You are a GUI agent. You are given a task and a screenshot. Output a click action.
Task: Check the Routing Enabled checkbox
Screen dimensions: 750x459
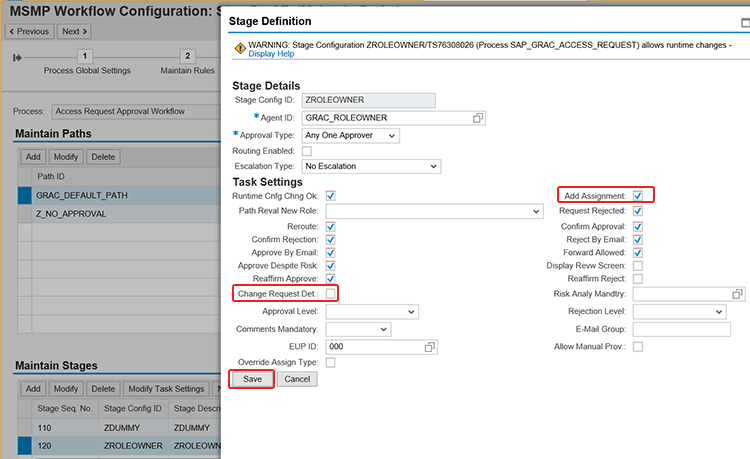point(307,151)
